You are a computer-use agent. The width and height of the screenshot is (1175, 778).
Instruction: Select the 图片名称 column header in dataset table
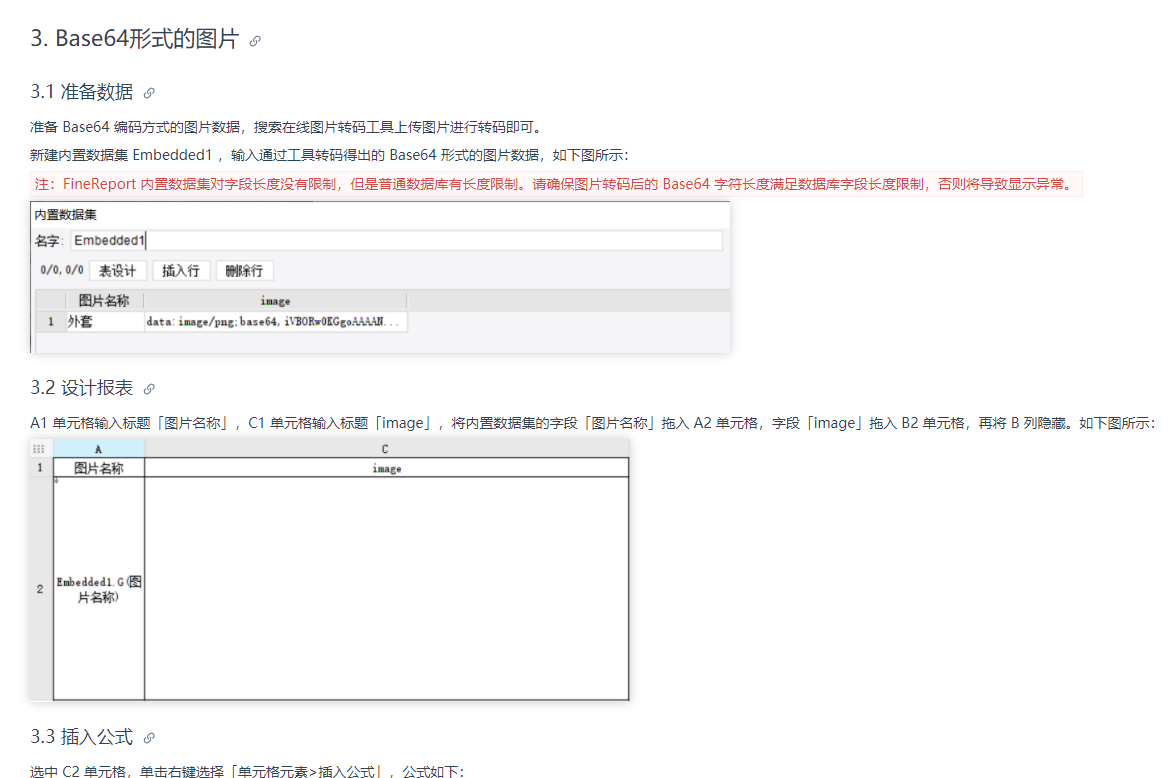[105, 301]
